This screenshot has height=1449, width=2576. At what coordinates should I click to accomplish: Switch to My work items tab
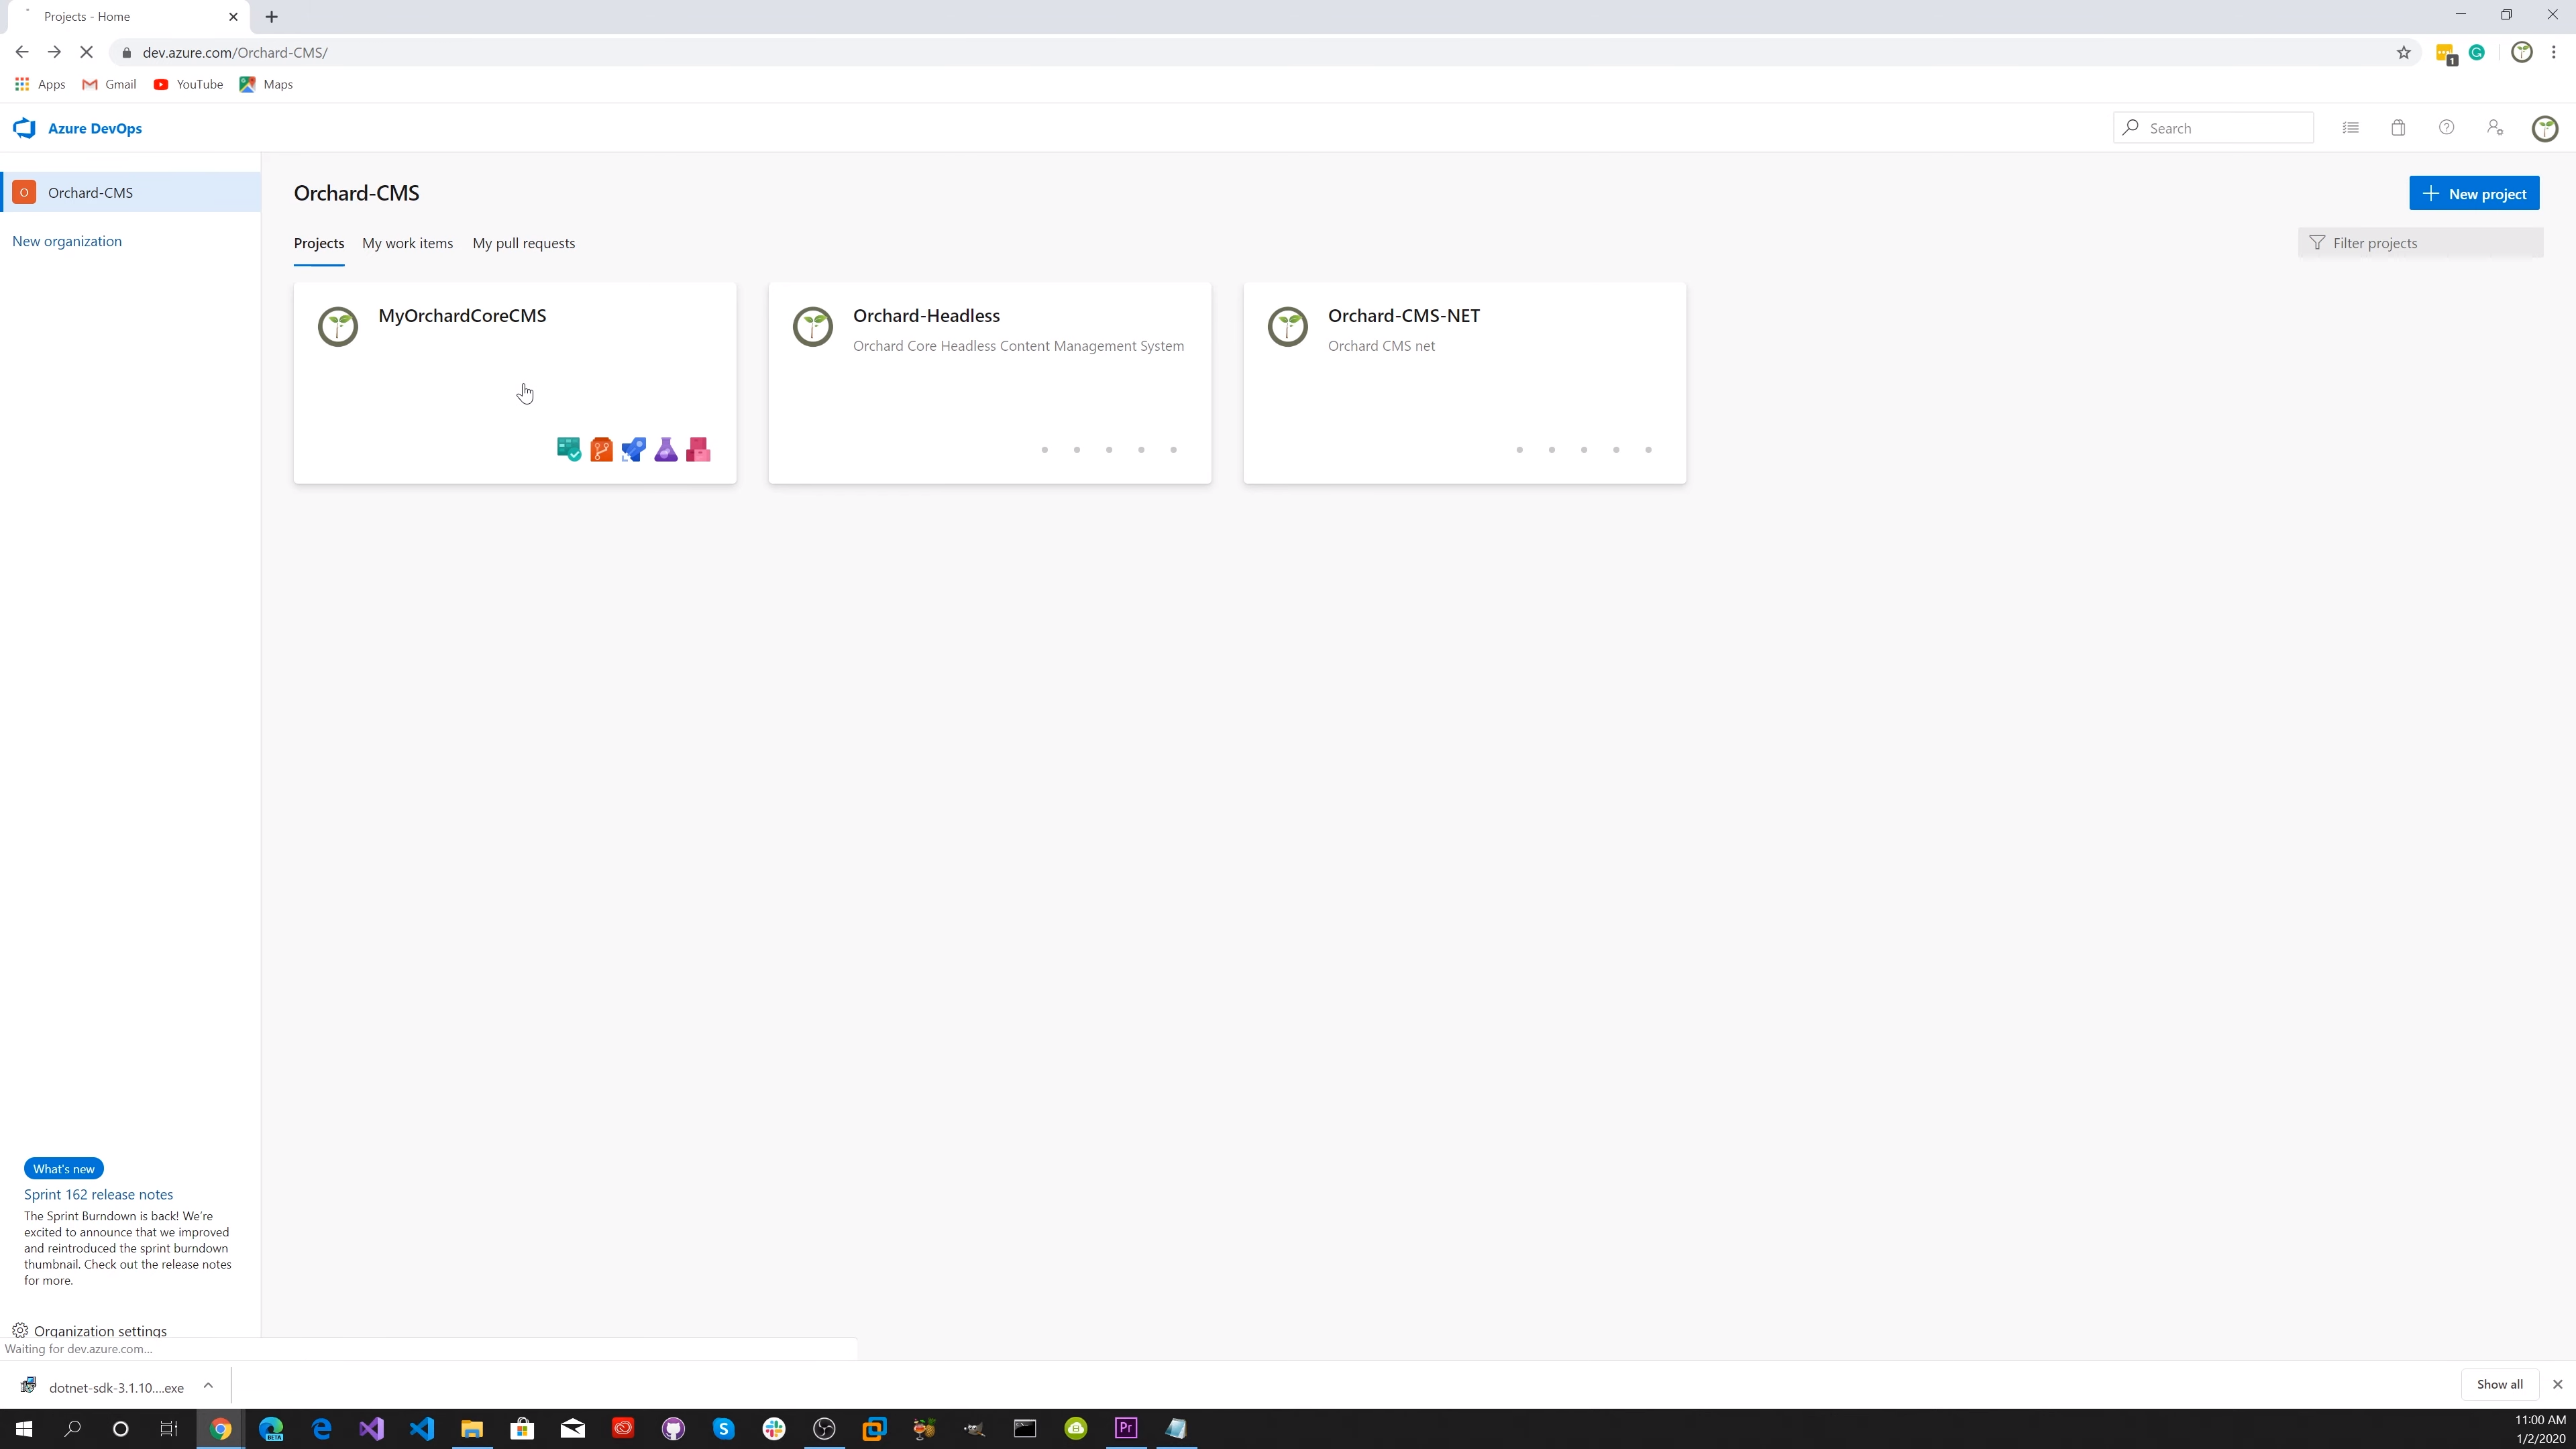[x=407, y=243]
